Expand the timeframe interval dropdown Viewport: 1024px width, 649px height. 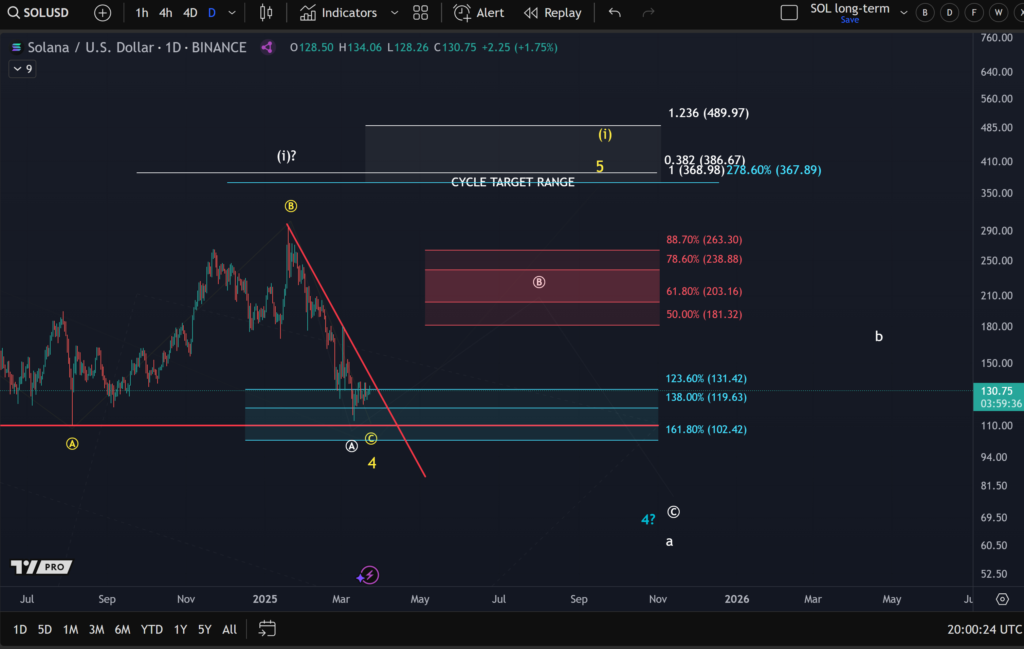(232, 12)
